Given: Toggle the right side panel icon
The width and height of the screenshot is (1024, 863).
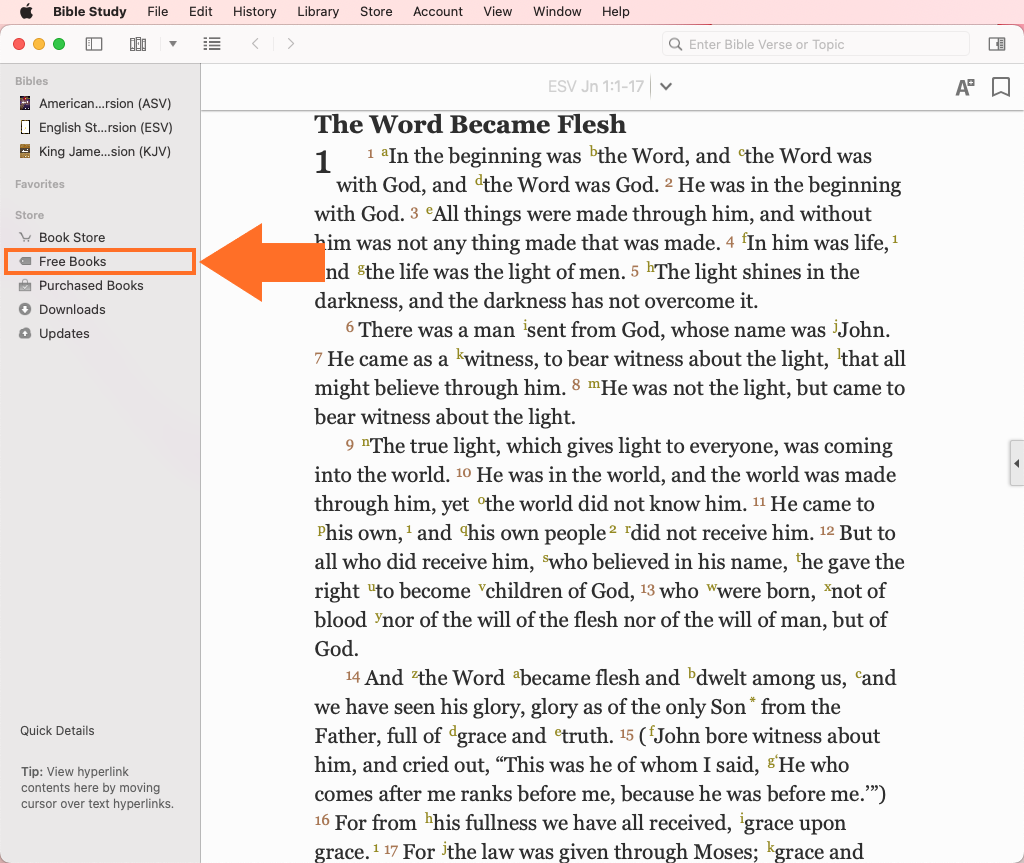Looking at the screenshot, I should coord(996,44).
